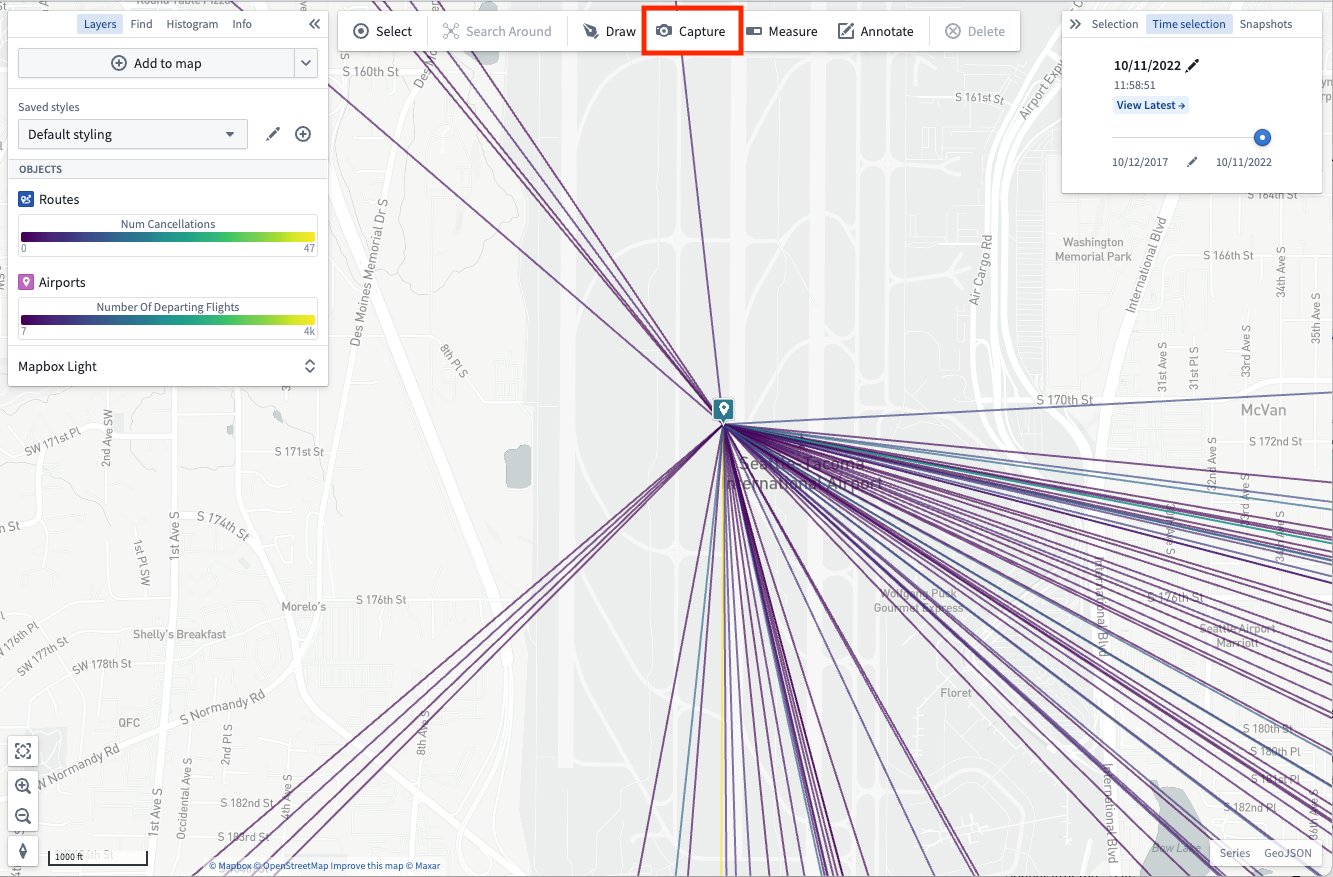Viewport: 1333px width, 877px height.
Task: Select the Airports layer row
Action: 168,282
